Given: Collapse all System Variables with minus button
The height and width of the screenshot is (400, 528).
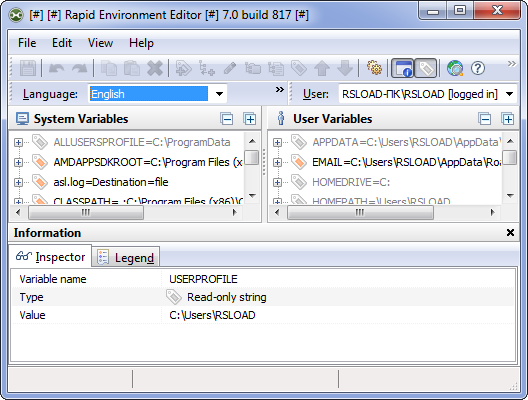Looking at the screenshot, I should tap(227, 119).
